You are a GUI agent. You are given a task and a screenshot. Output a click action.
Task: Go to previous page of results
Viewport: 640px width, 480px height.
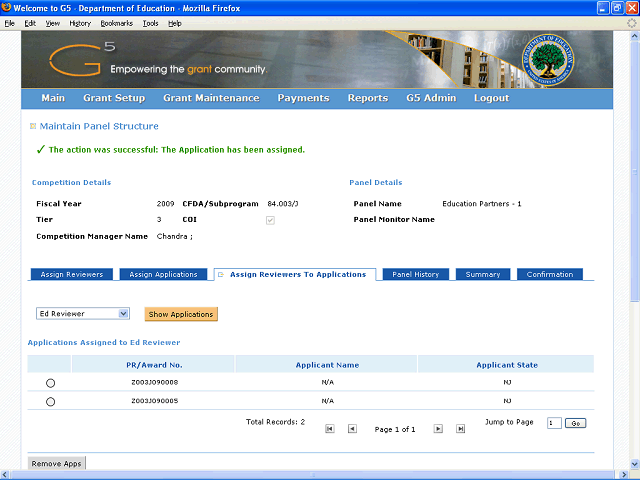pyautogui.click(x=352, y=429)
